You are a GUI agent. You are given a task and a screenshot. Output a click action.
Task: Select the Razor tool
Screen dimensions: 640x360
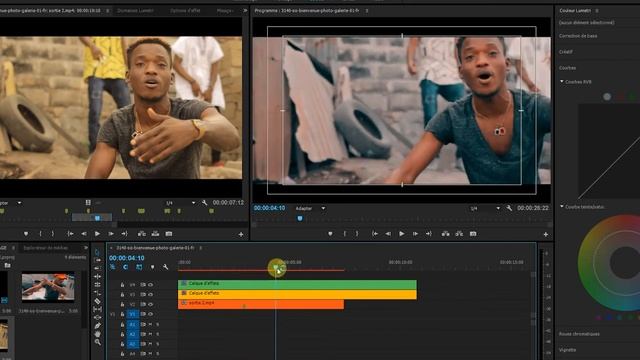[x=97, y=301]
